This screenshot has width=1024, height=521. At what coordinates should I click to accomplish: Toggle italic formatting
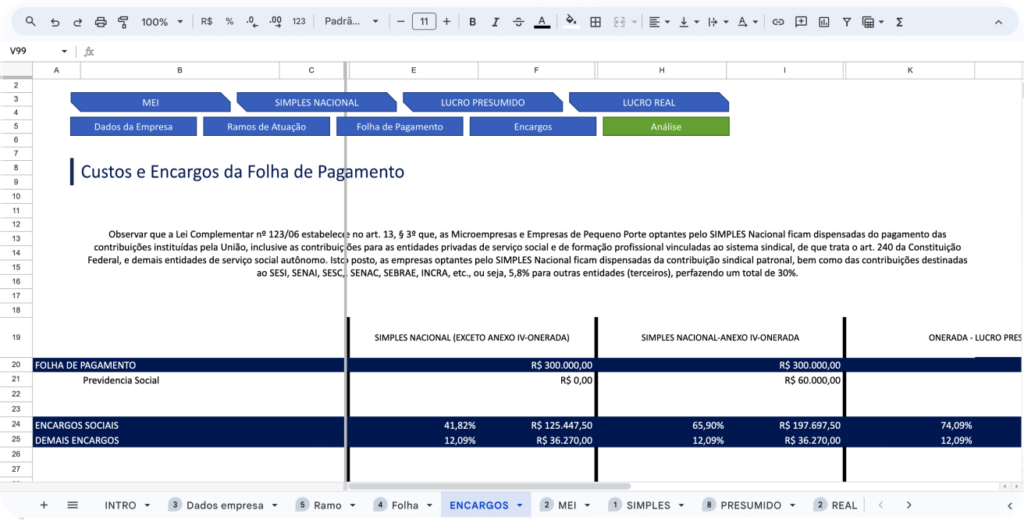click(495, 22)
